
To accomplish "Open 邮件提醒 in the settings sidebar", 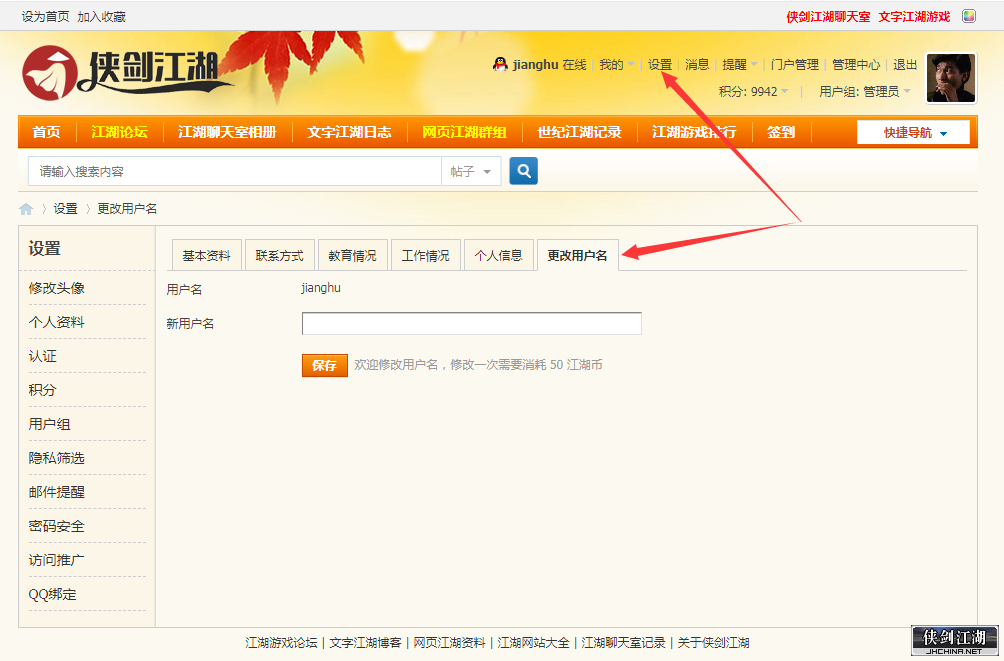I will point(57,492).
